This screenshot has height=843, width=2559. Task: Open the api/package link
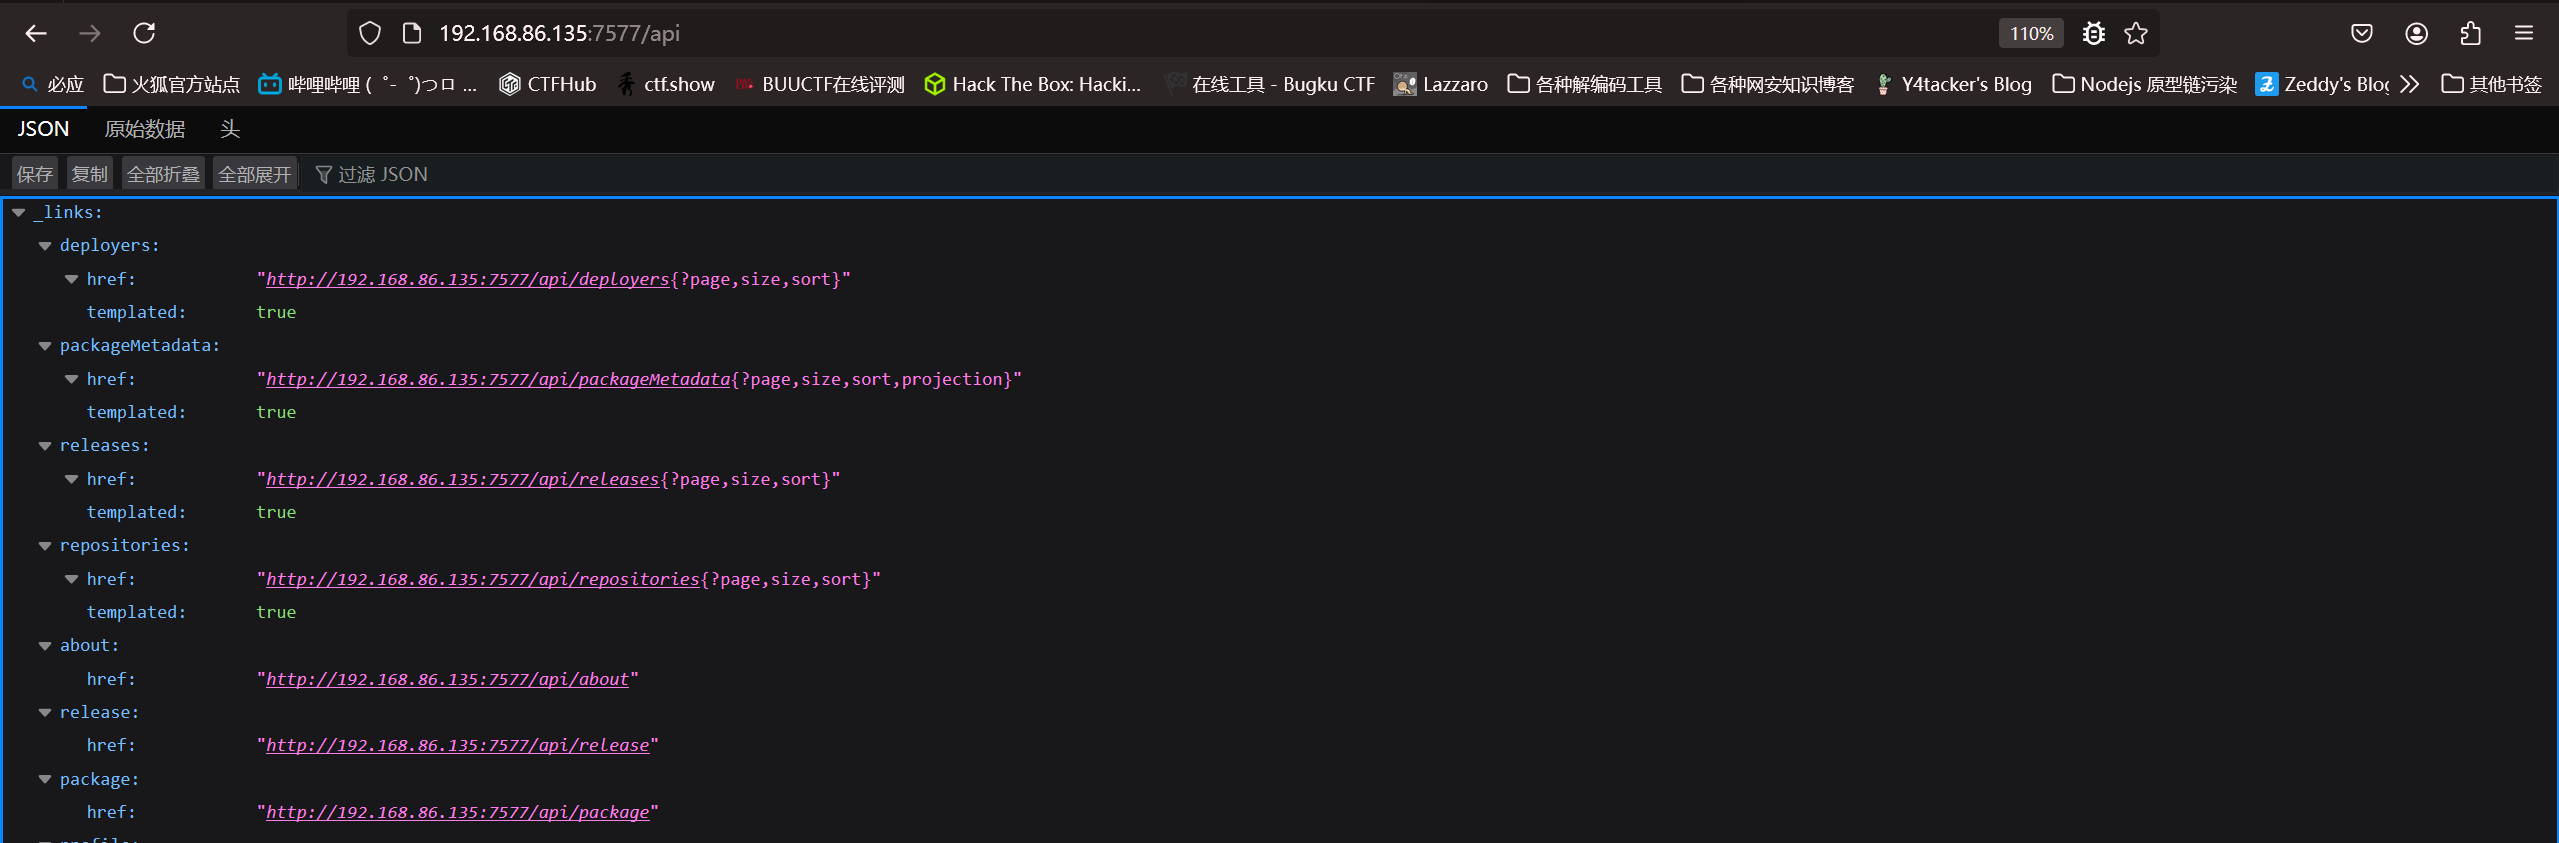(x=457, y=812)
